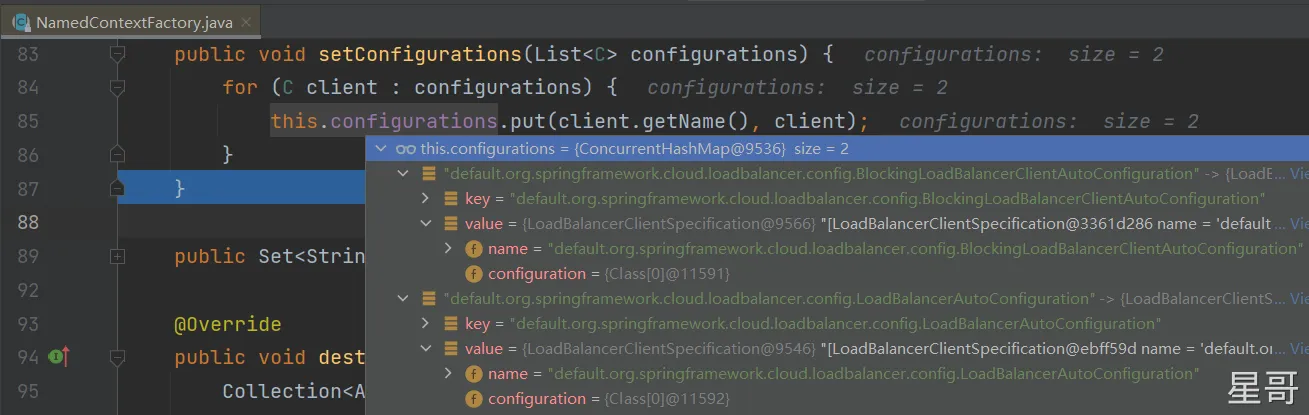
Task: Click the watch glasses icon beside this.configurations
Action: pos(405,149)
